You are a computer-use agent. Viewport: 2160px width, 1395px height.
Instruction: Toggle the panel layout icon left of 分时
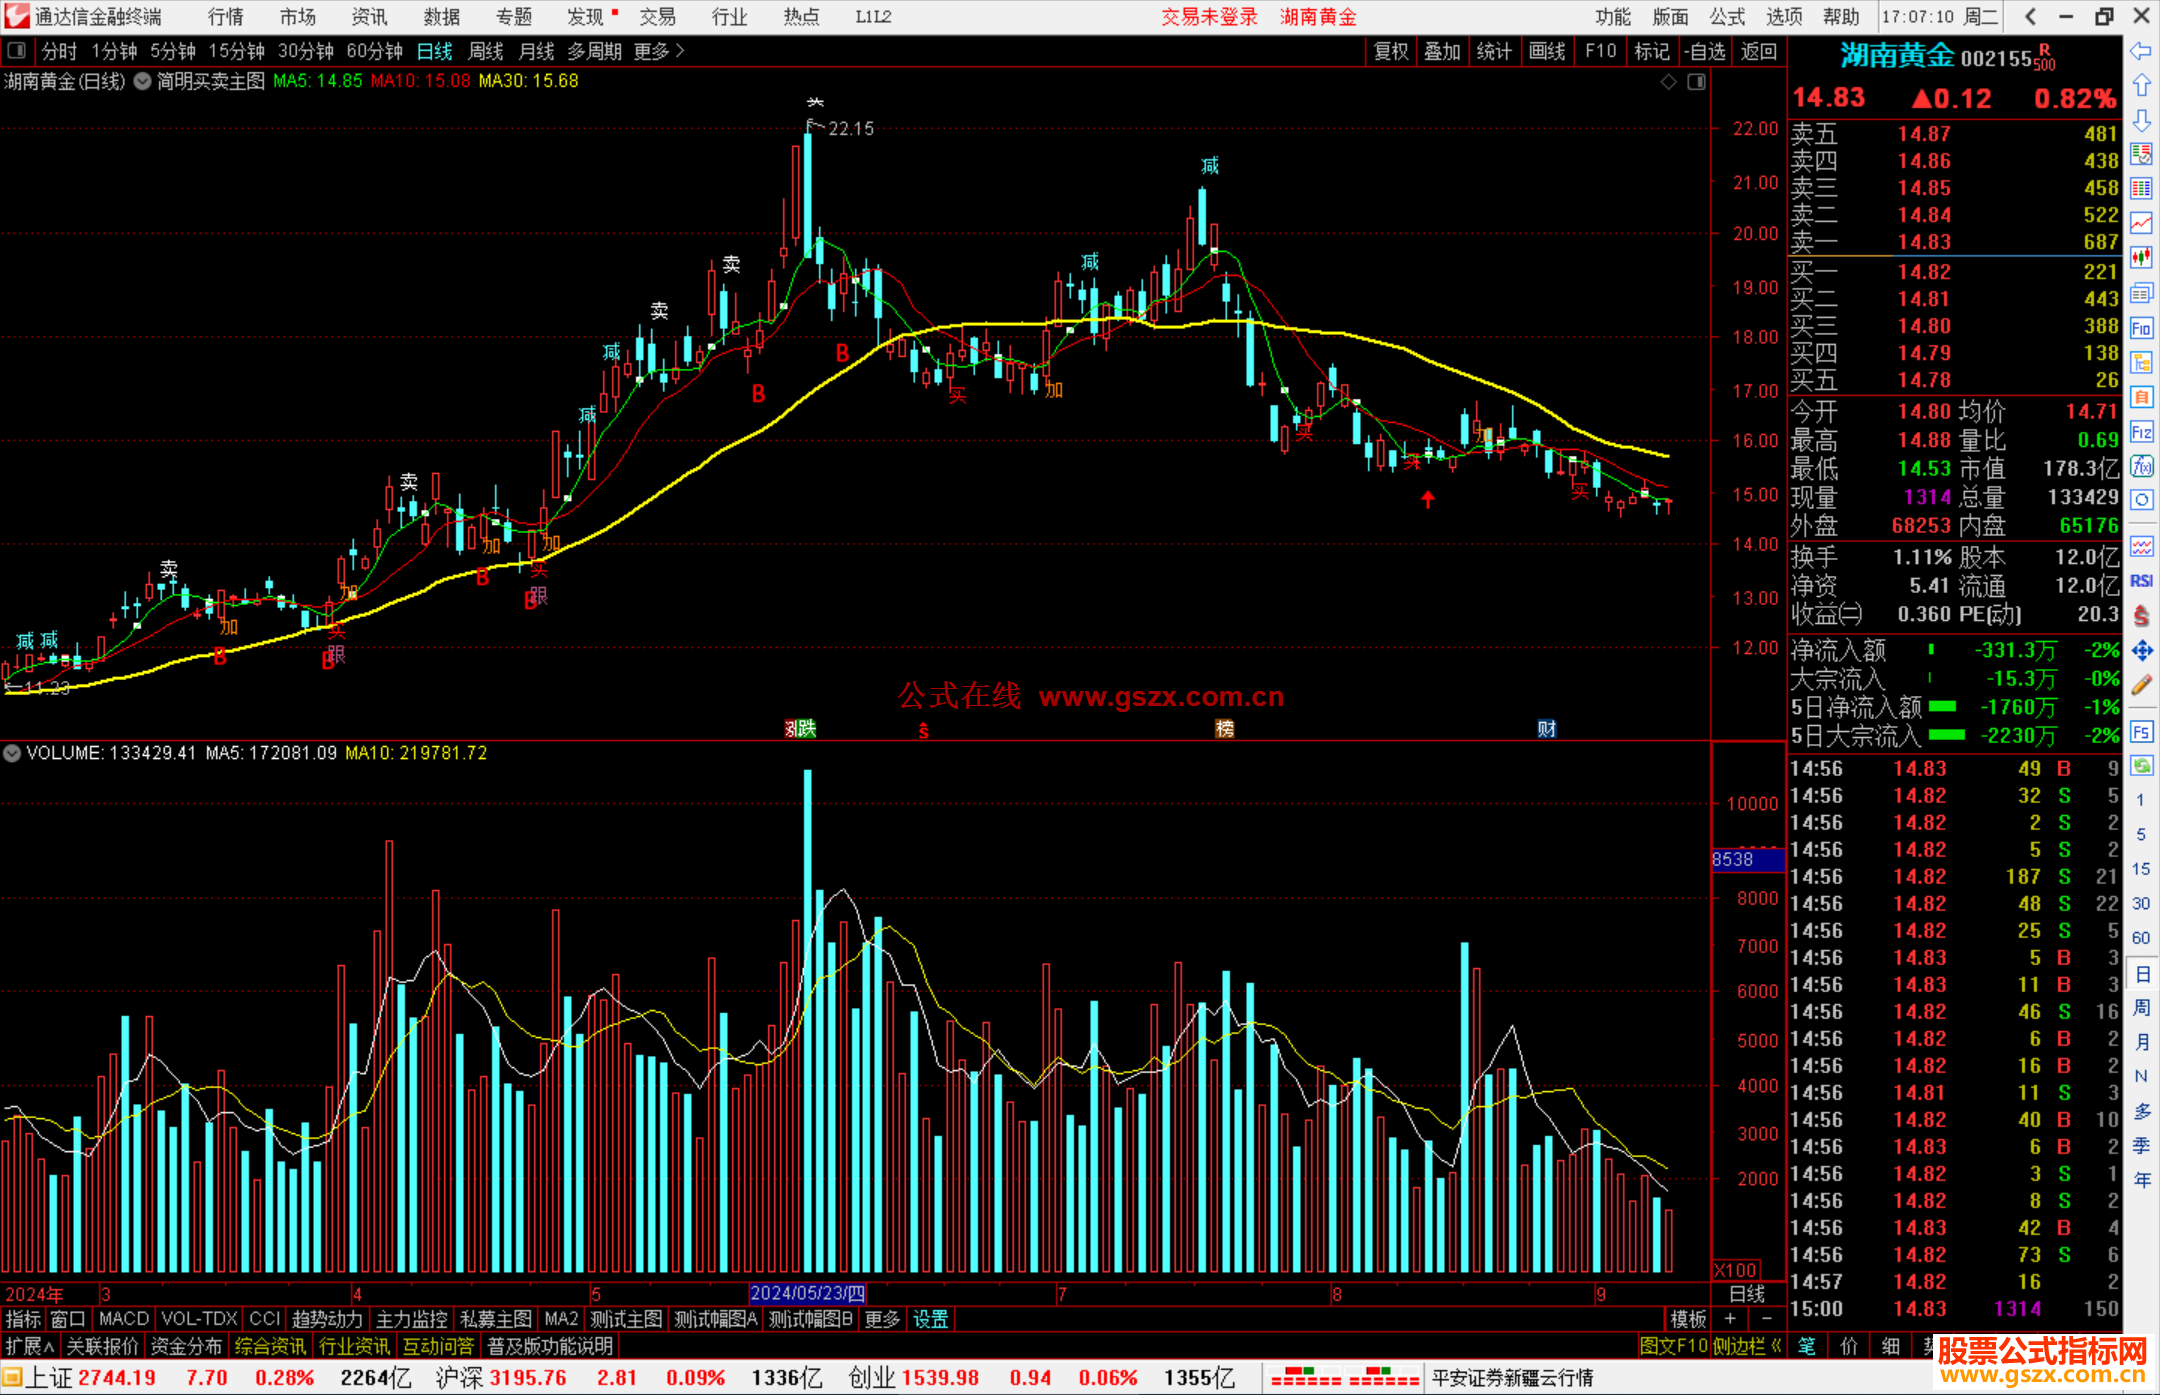pos(17,50)
